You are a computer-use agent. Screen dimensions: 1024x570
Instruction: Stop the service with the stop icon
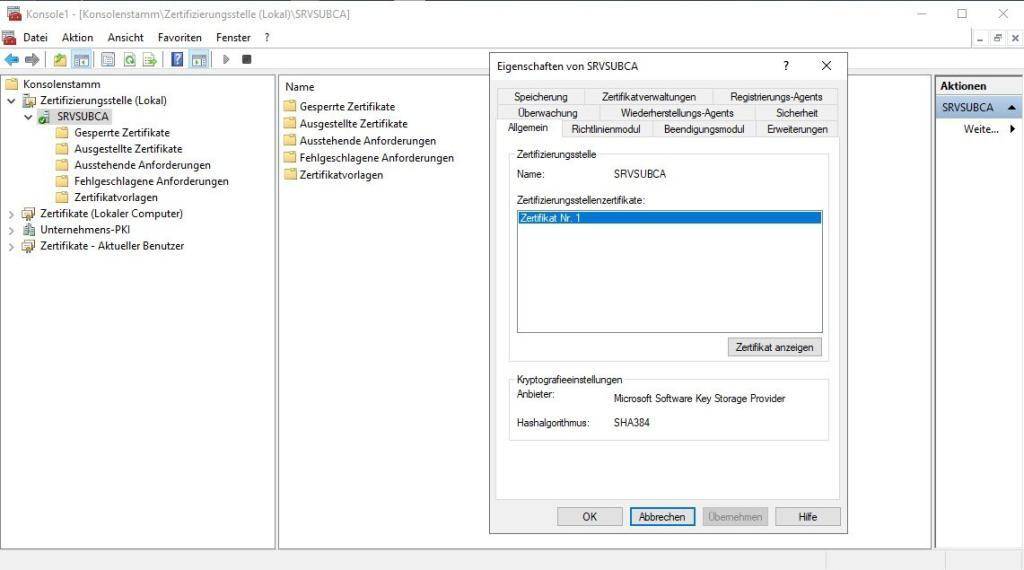pyautogui.click(x=246, y=59)
